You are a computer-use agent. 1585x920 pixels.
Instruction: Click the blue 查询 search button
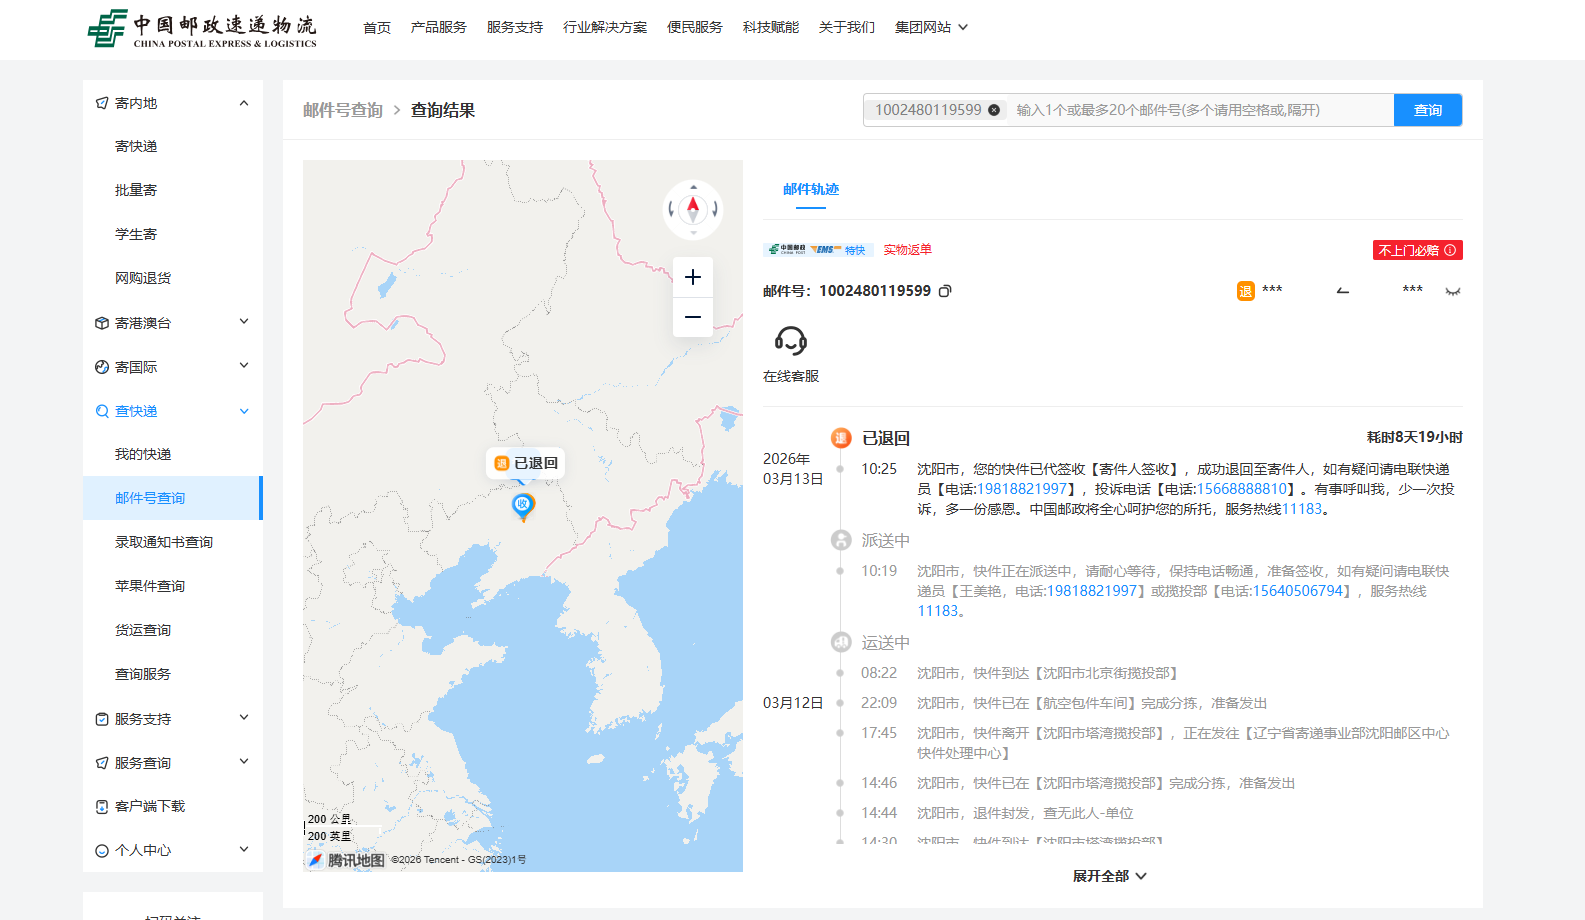pyautogui.click(x=1427, y=110)
